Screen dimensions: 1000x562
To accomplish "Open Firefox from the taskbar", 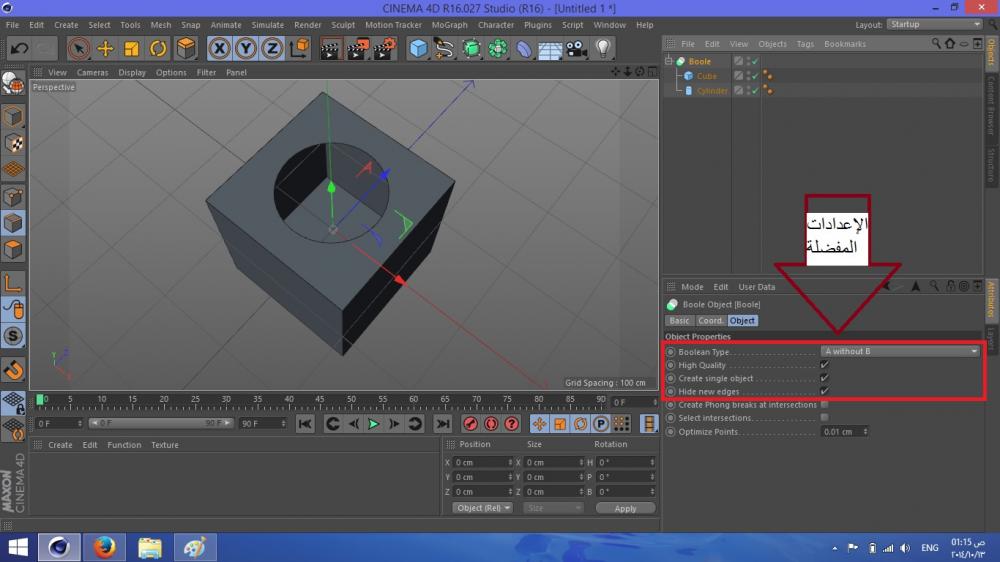I will click(x=104, y=547).
